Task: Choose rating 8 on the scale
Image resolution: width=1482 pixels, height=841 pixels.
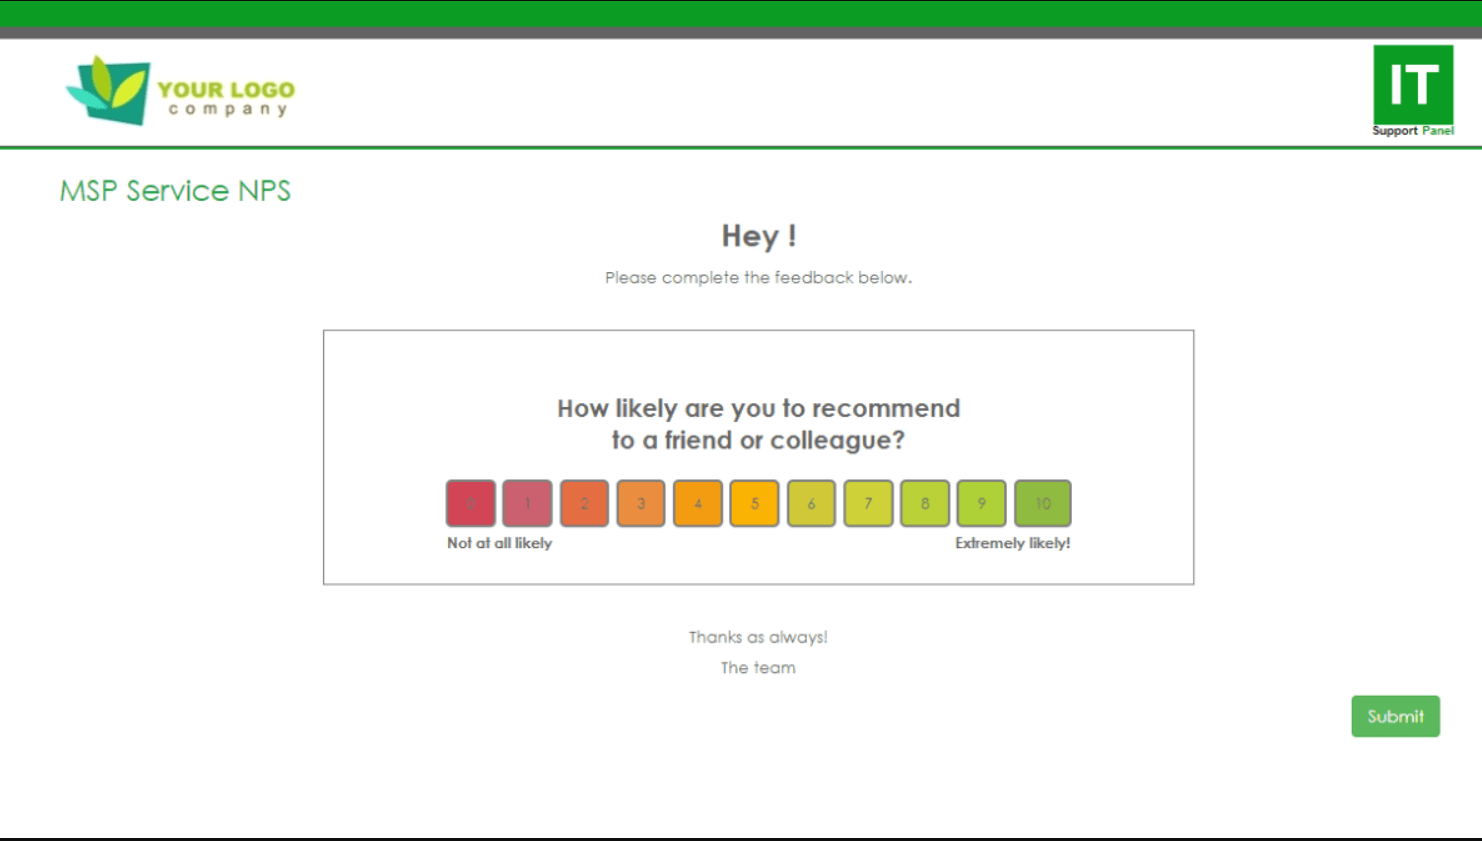Action: point(925,503)
